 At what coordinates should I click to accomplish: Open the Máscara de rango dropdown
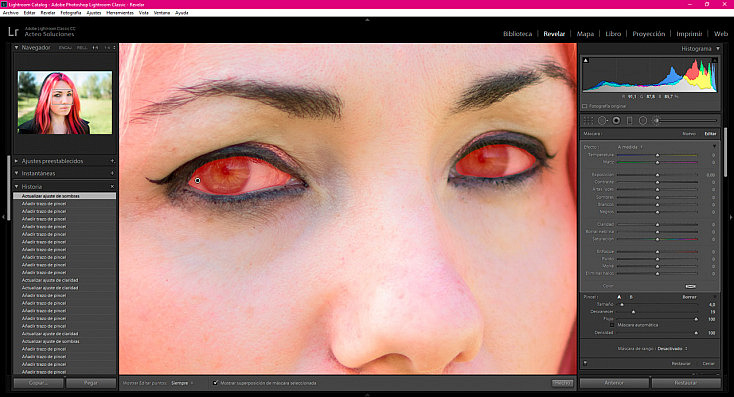point(673,348)
